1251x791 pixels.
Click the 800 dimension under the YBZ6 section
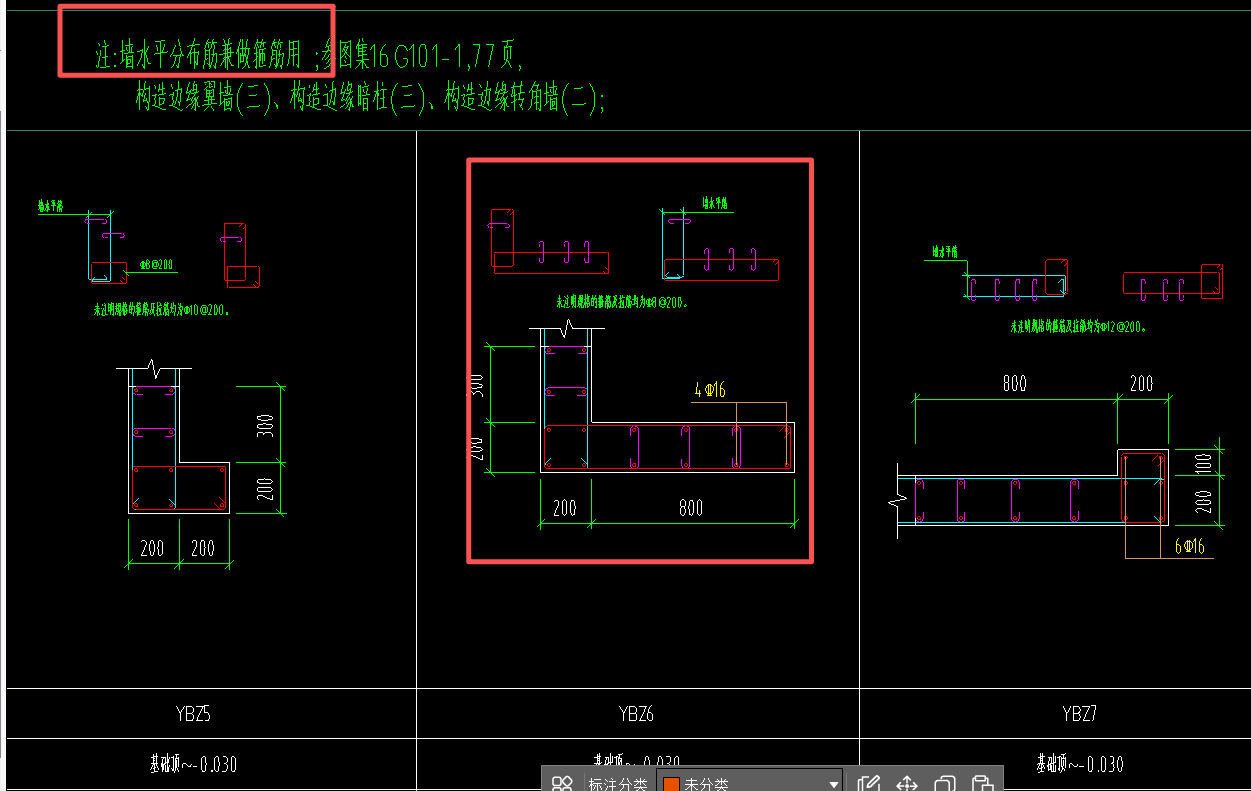tap(690, 508)
